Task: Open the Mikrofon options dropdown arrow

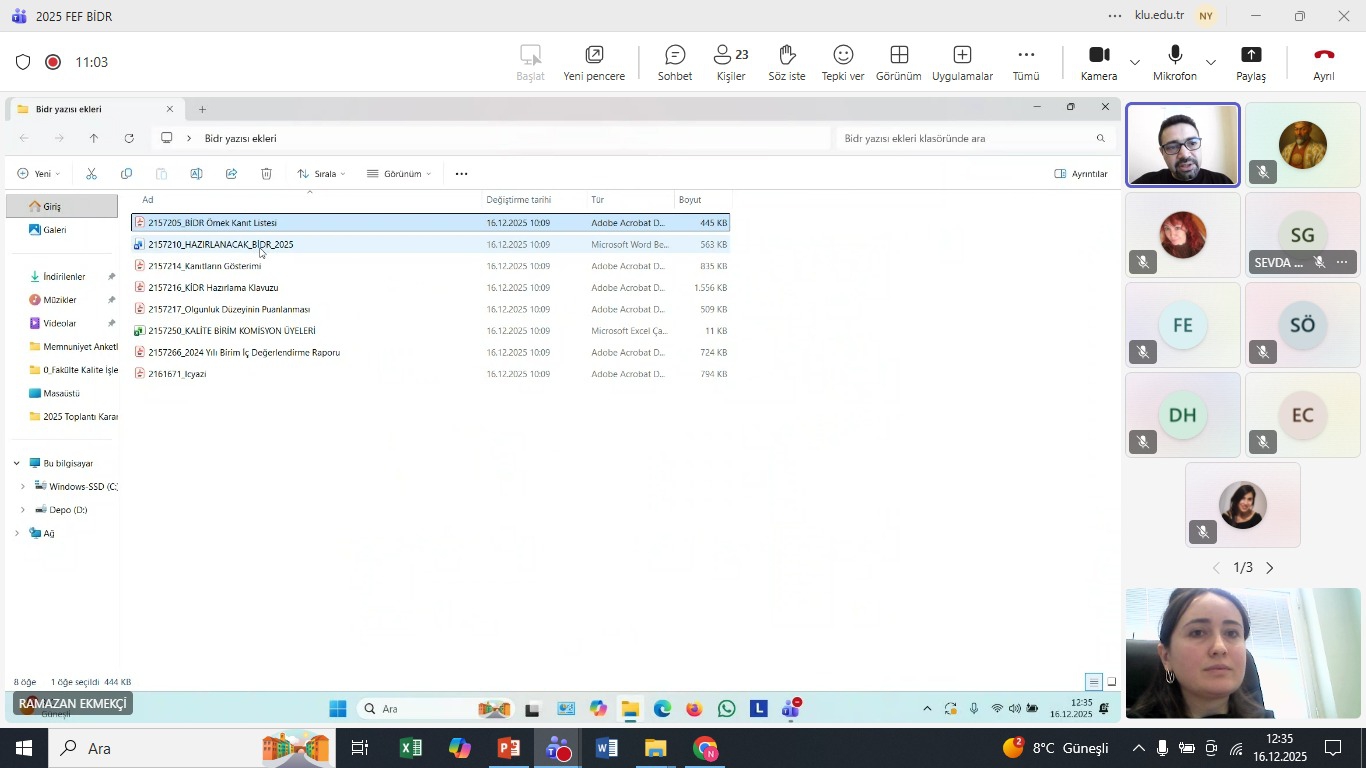Action: click(x=1211, y=63)
